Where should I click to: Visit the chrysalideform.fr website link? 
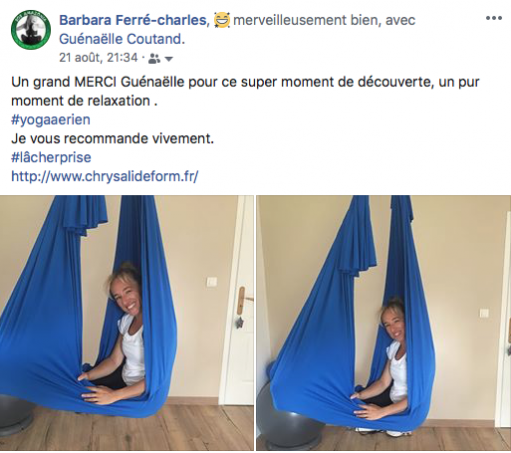pos(105,176)
